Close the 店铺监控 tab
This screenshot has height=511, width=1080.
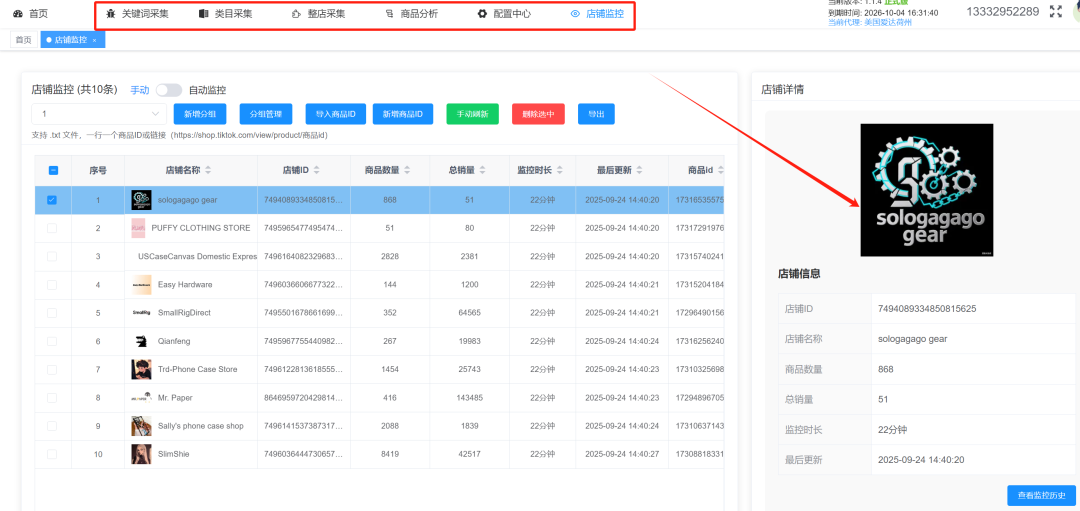94,40
